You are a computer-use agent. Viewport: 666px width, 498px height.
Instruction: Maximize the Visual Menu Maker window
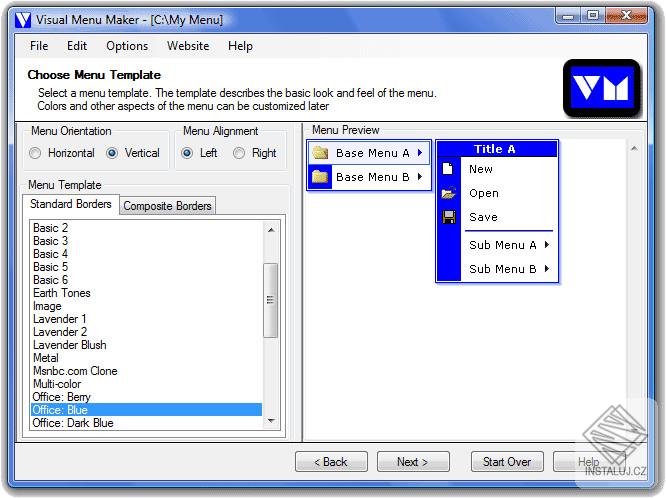click(x=593, y=16)
